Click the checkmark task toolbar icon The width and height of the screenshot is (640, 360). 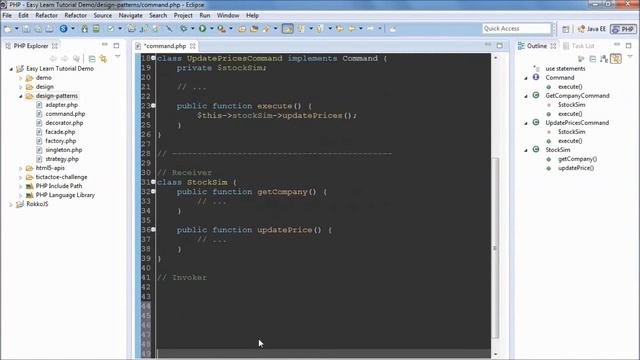tap(111, 29)
